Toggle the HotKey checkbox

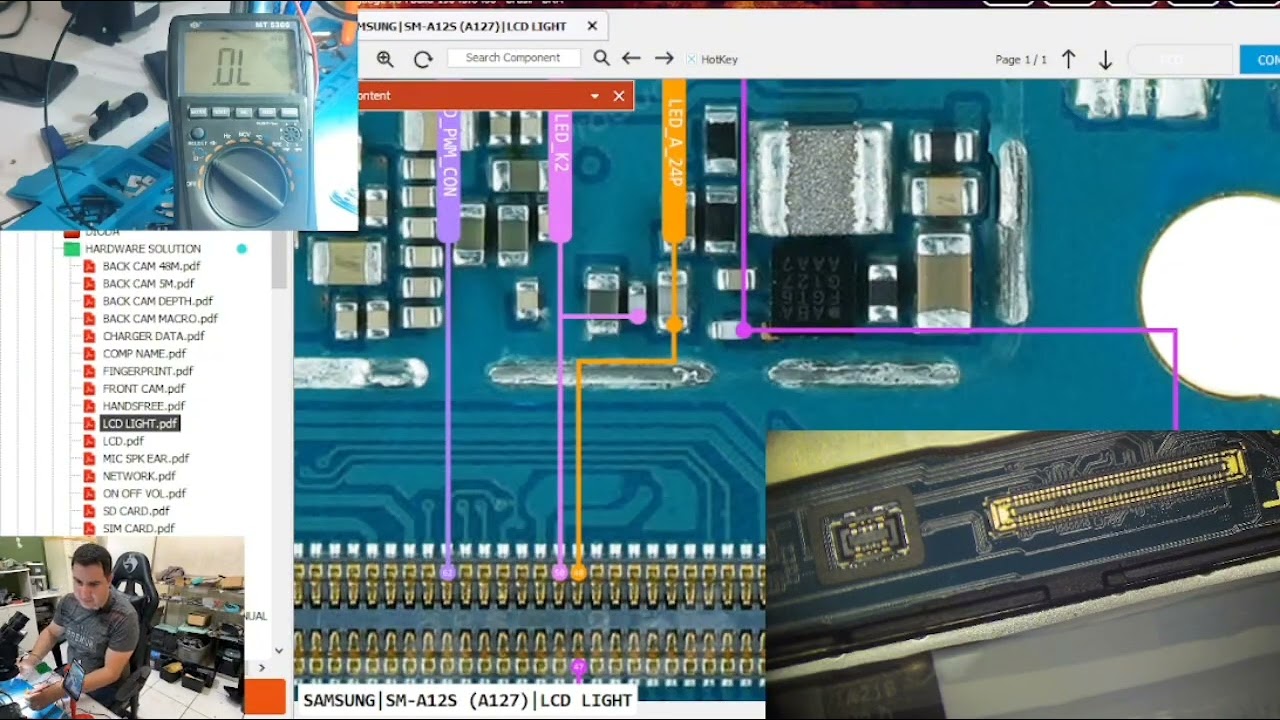(x=691, y=59)
